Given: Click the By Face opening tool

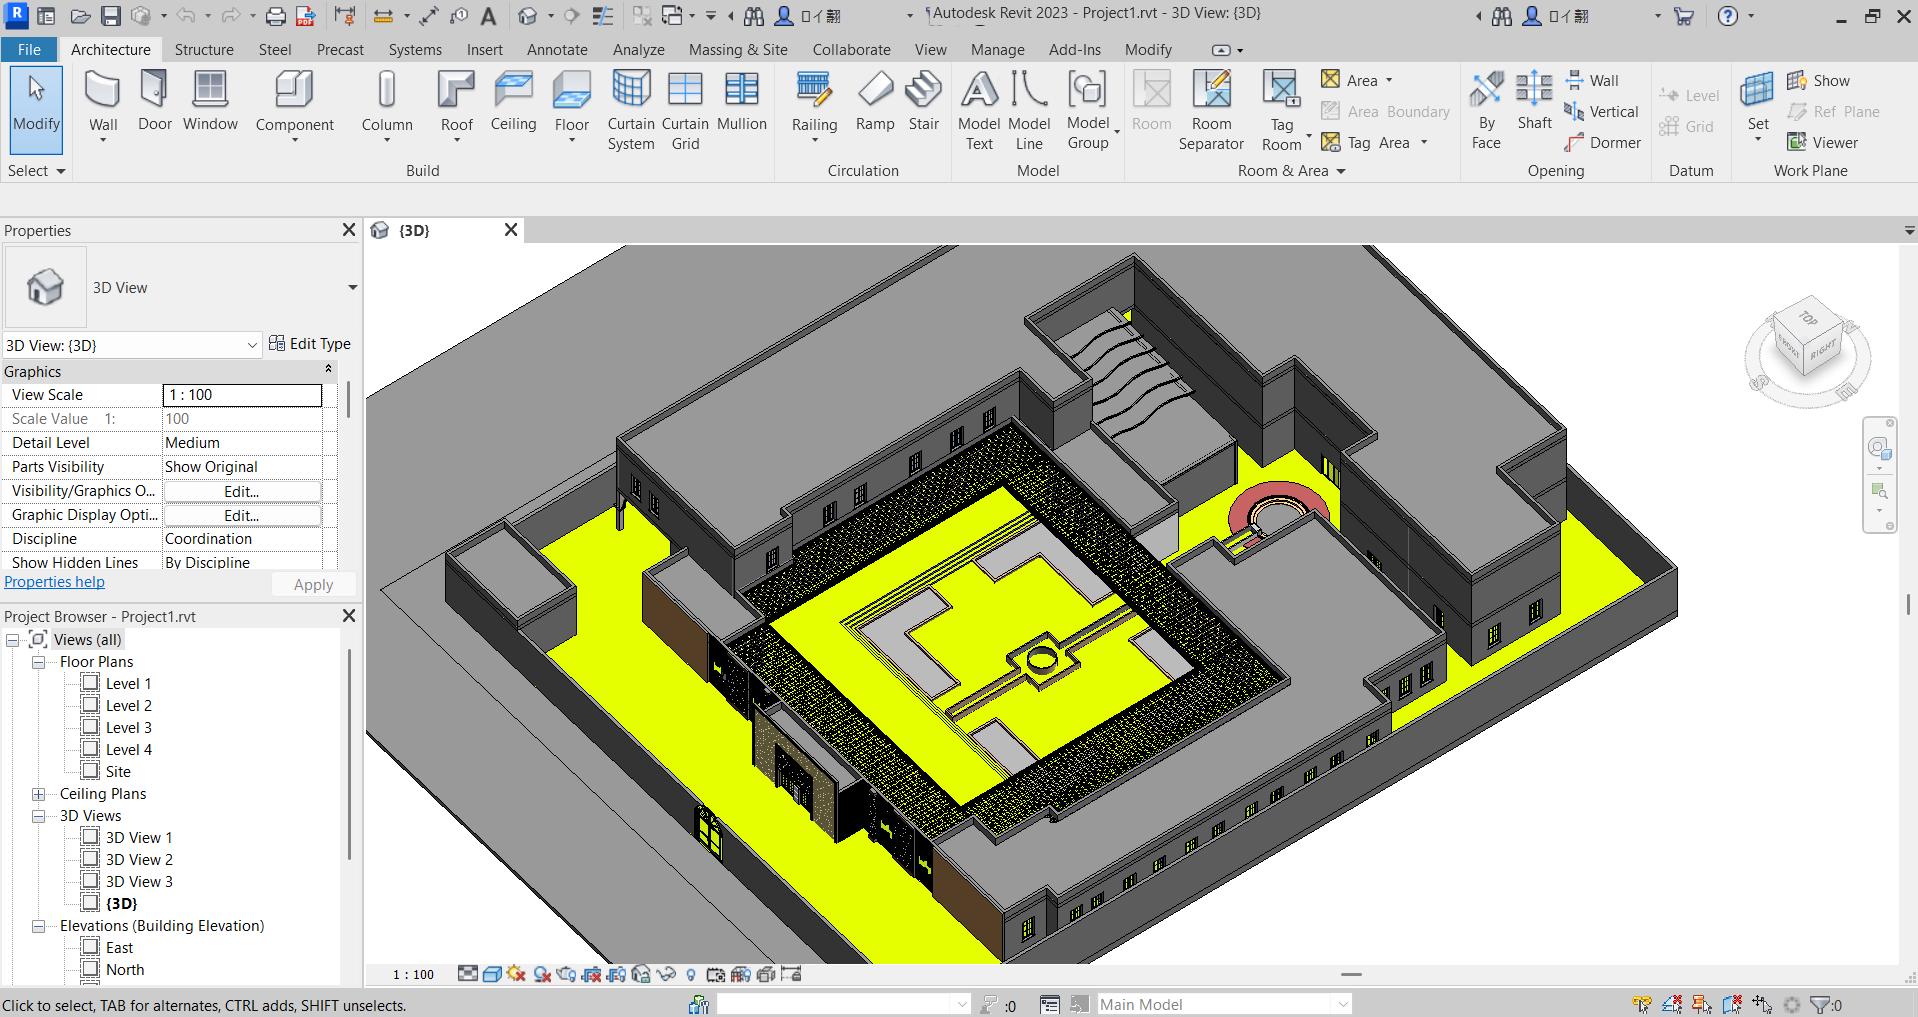Looking at the screenshot, I should 1486,111.
